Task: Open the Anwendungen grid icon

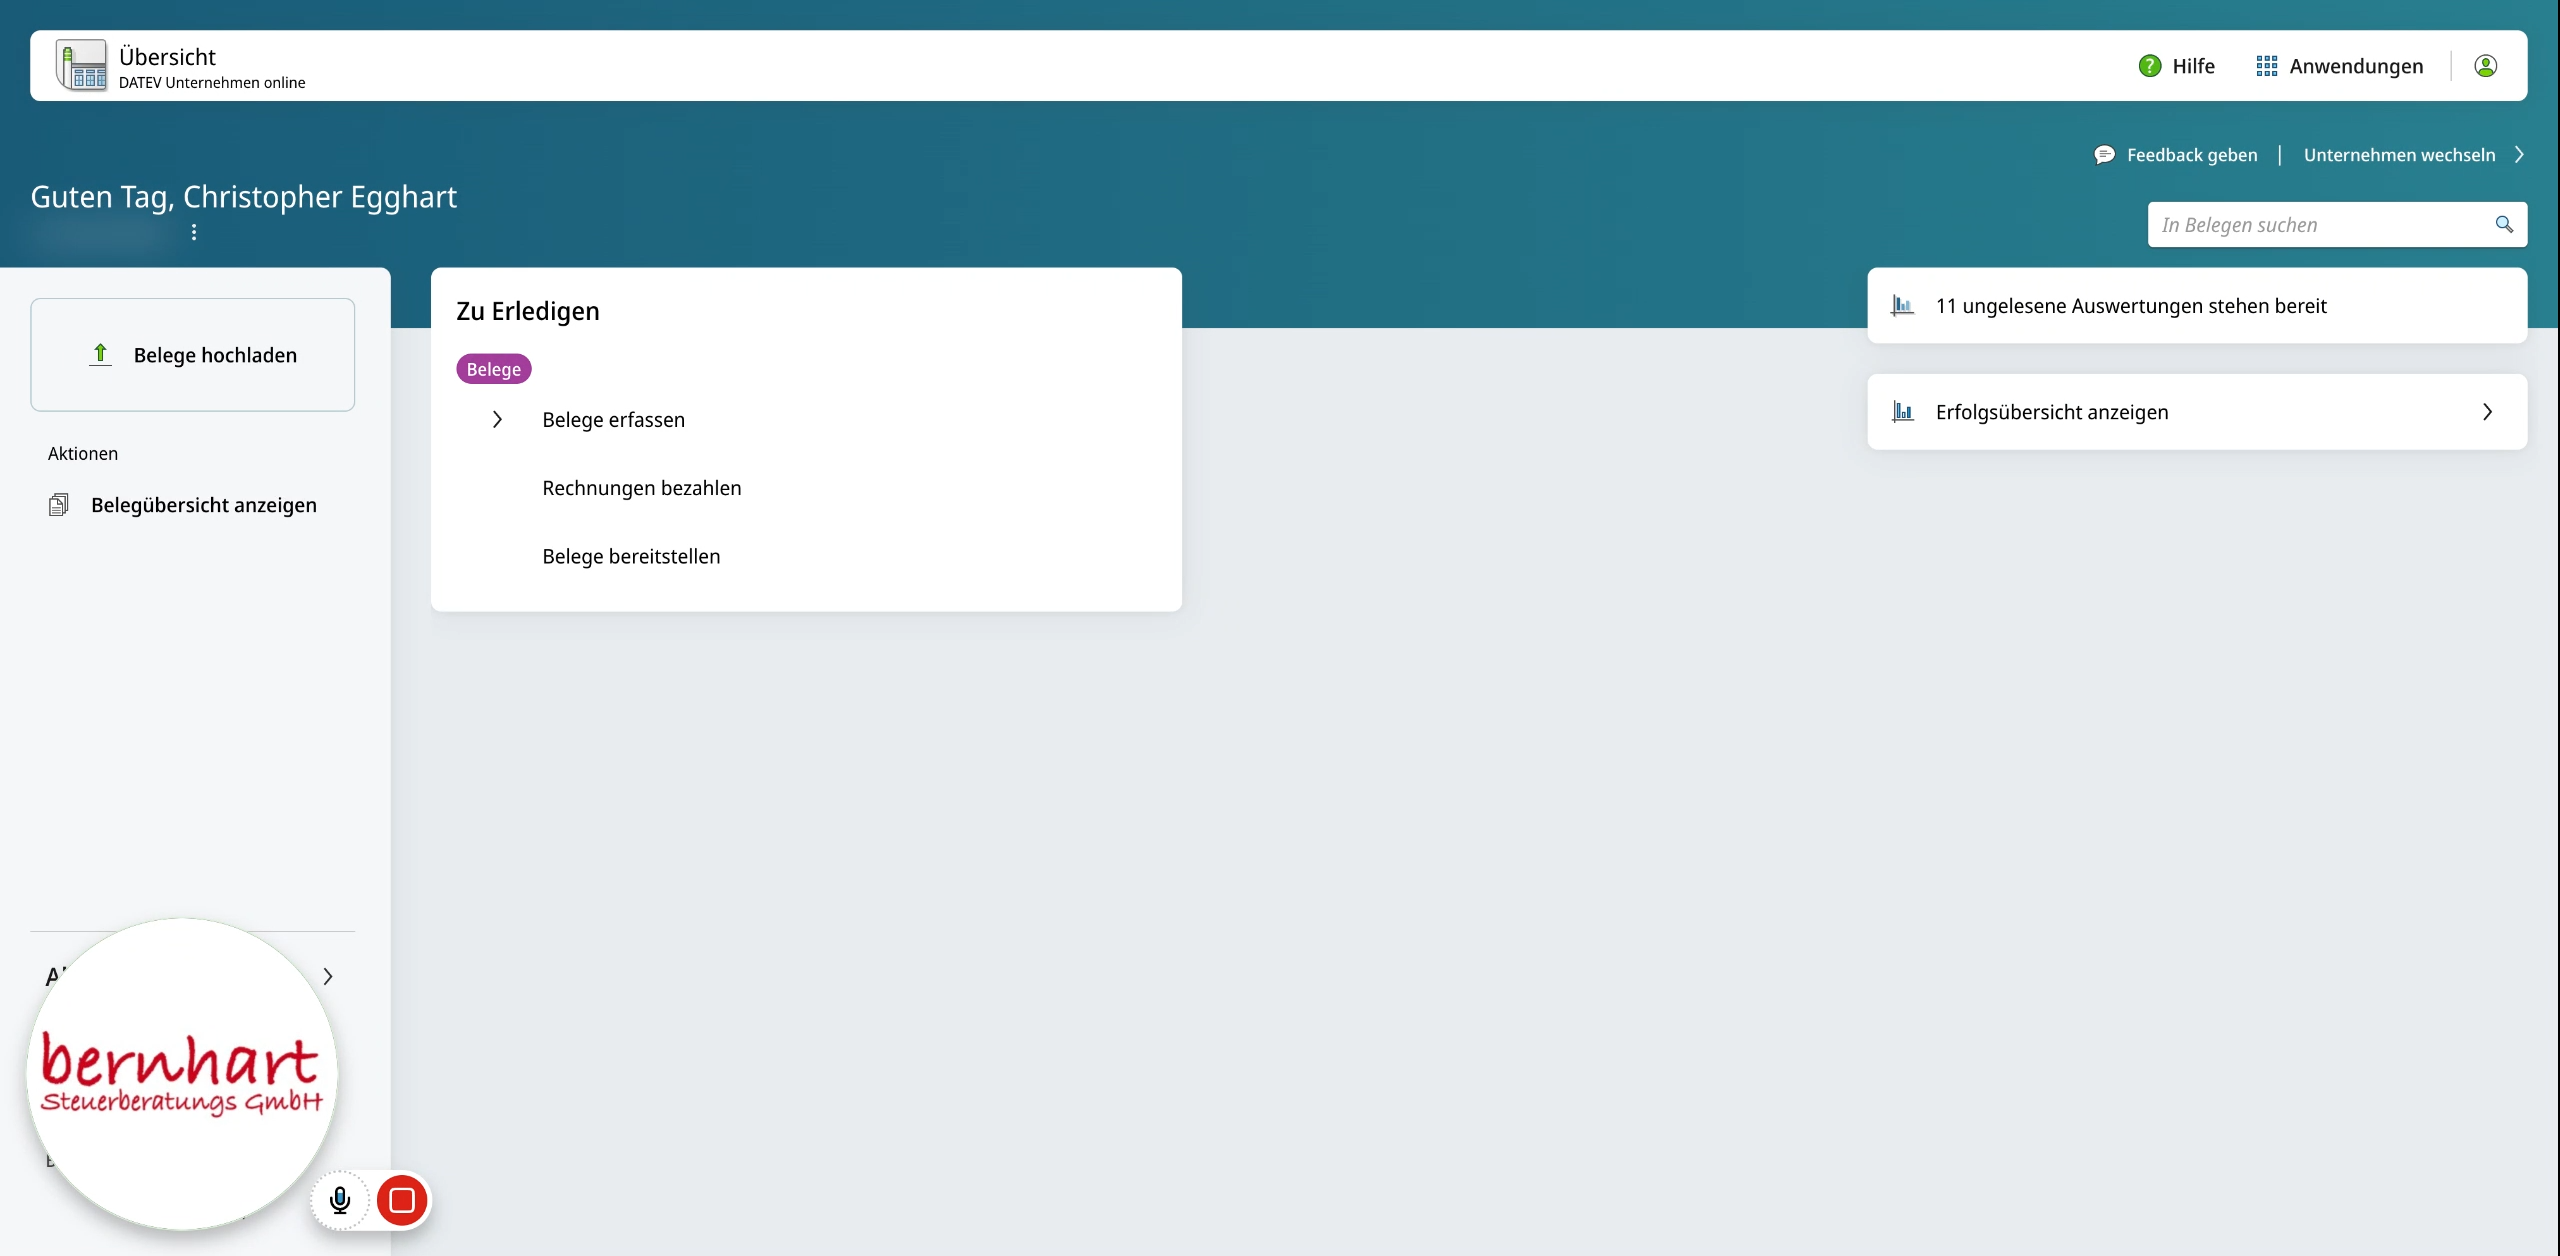Action: 2266,66
